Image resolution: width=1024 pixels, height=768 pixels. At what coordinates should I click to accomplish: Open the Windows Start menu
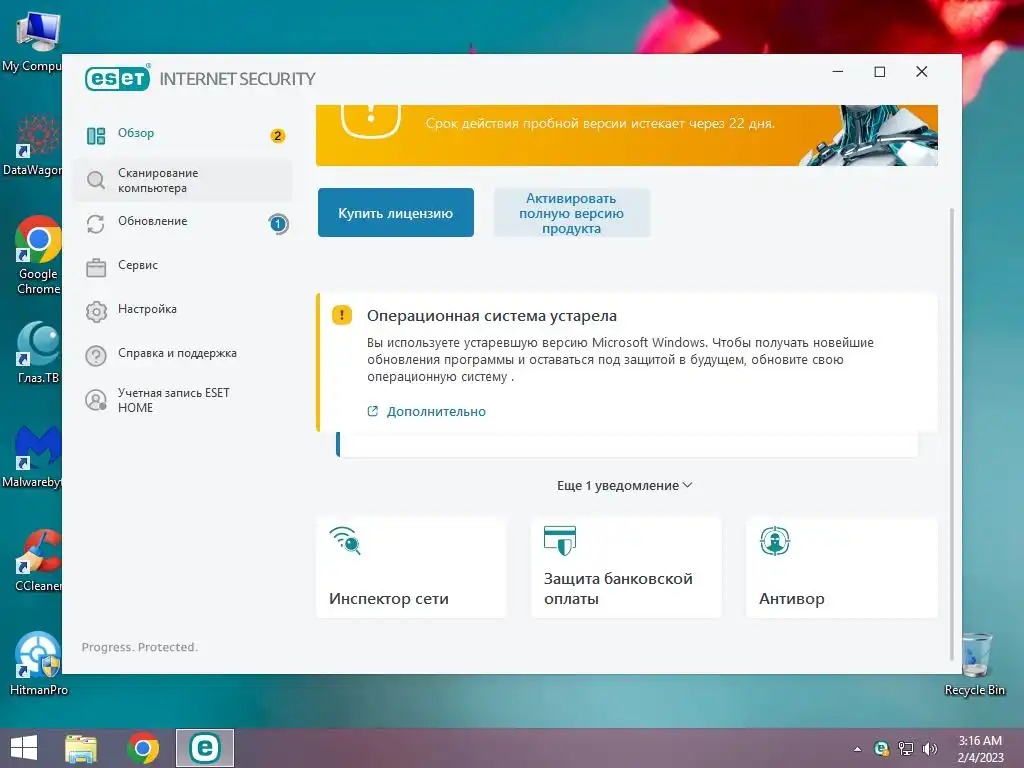[24, 748]
